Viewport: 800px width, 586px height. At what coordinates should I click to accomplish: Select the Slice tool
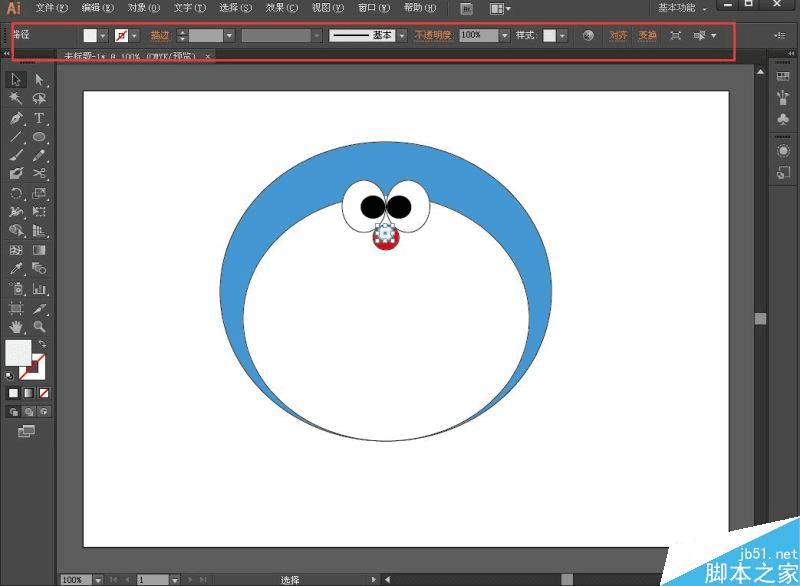tap(39, 308)
